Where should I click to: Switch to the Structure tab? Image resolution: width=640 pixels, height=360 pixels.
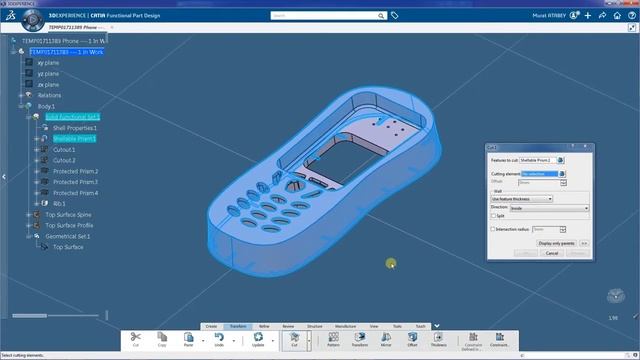315,326
